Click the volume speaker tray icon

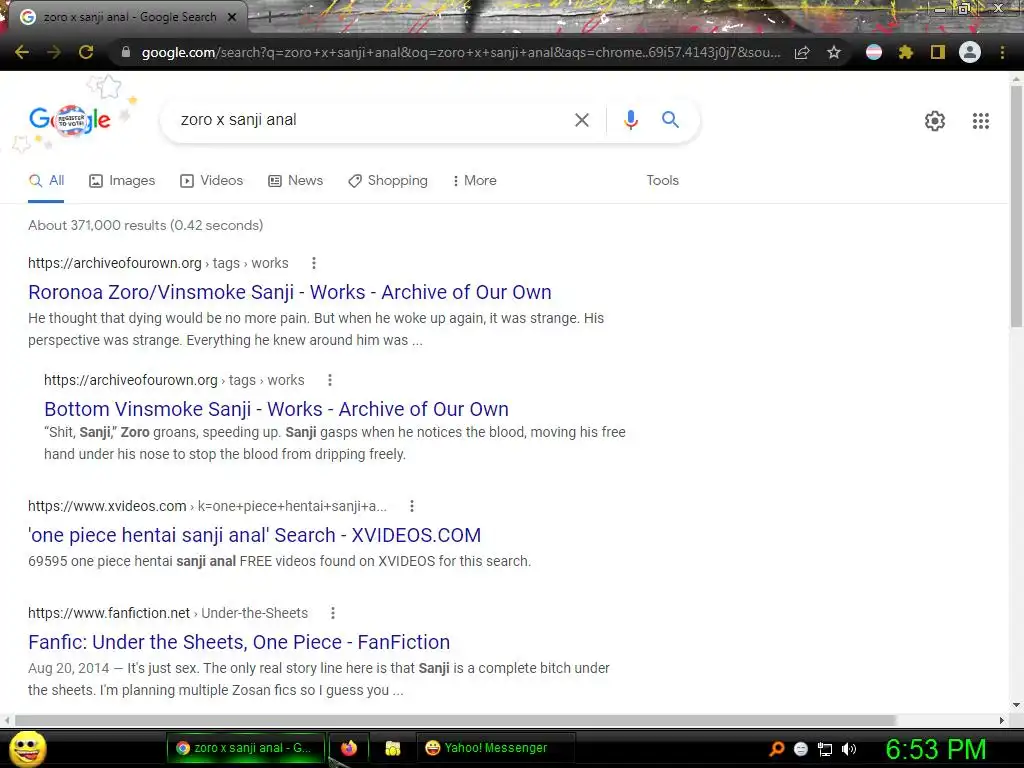[x=849, y=749]
